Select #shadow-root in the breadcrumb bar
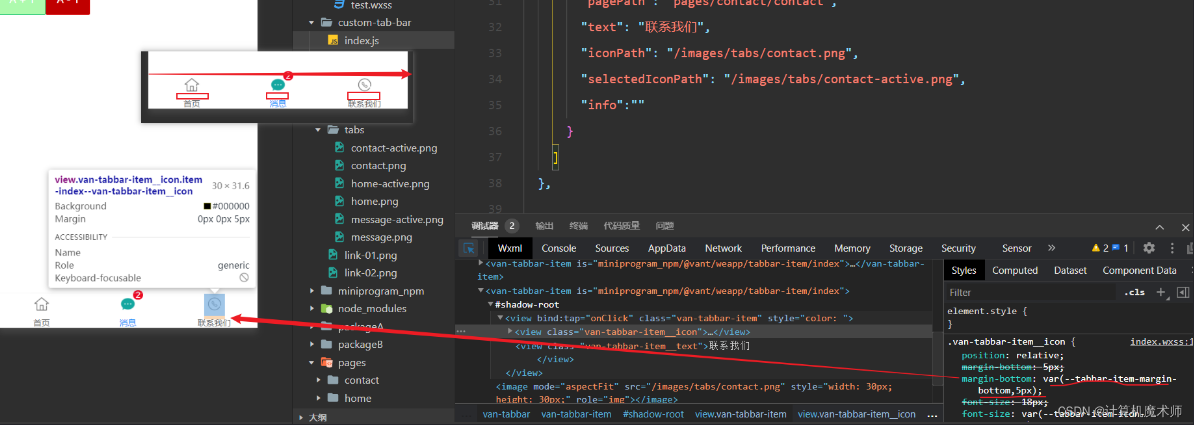Viewport: 1194px width, 425px height. 653,414
